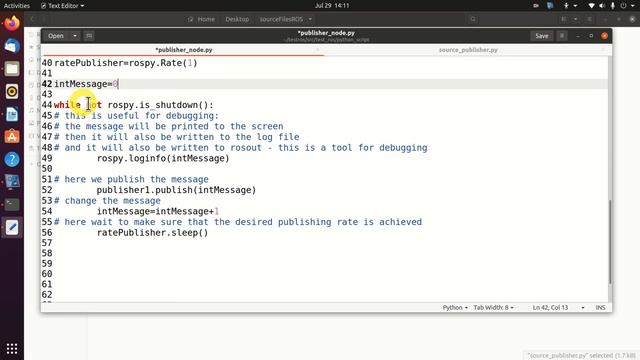Open the Files window hamburger menu
640x360 pixels.
589,19
